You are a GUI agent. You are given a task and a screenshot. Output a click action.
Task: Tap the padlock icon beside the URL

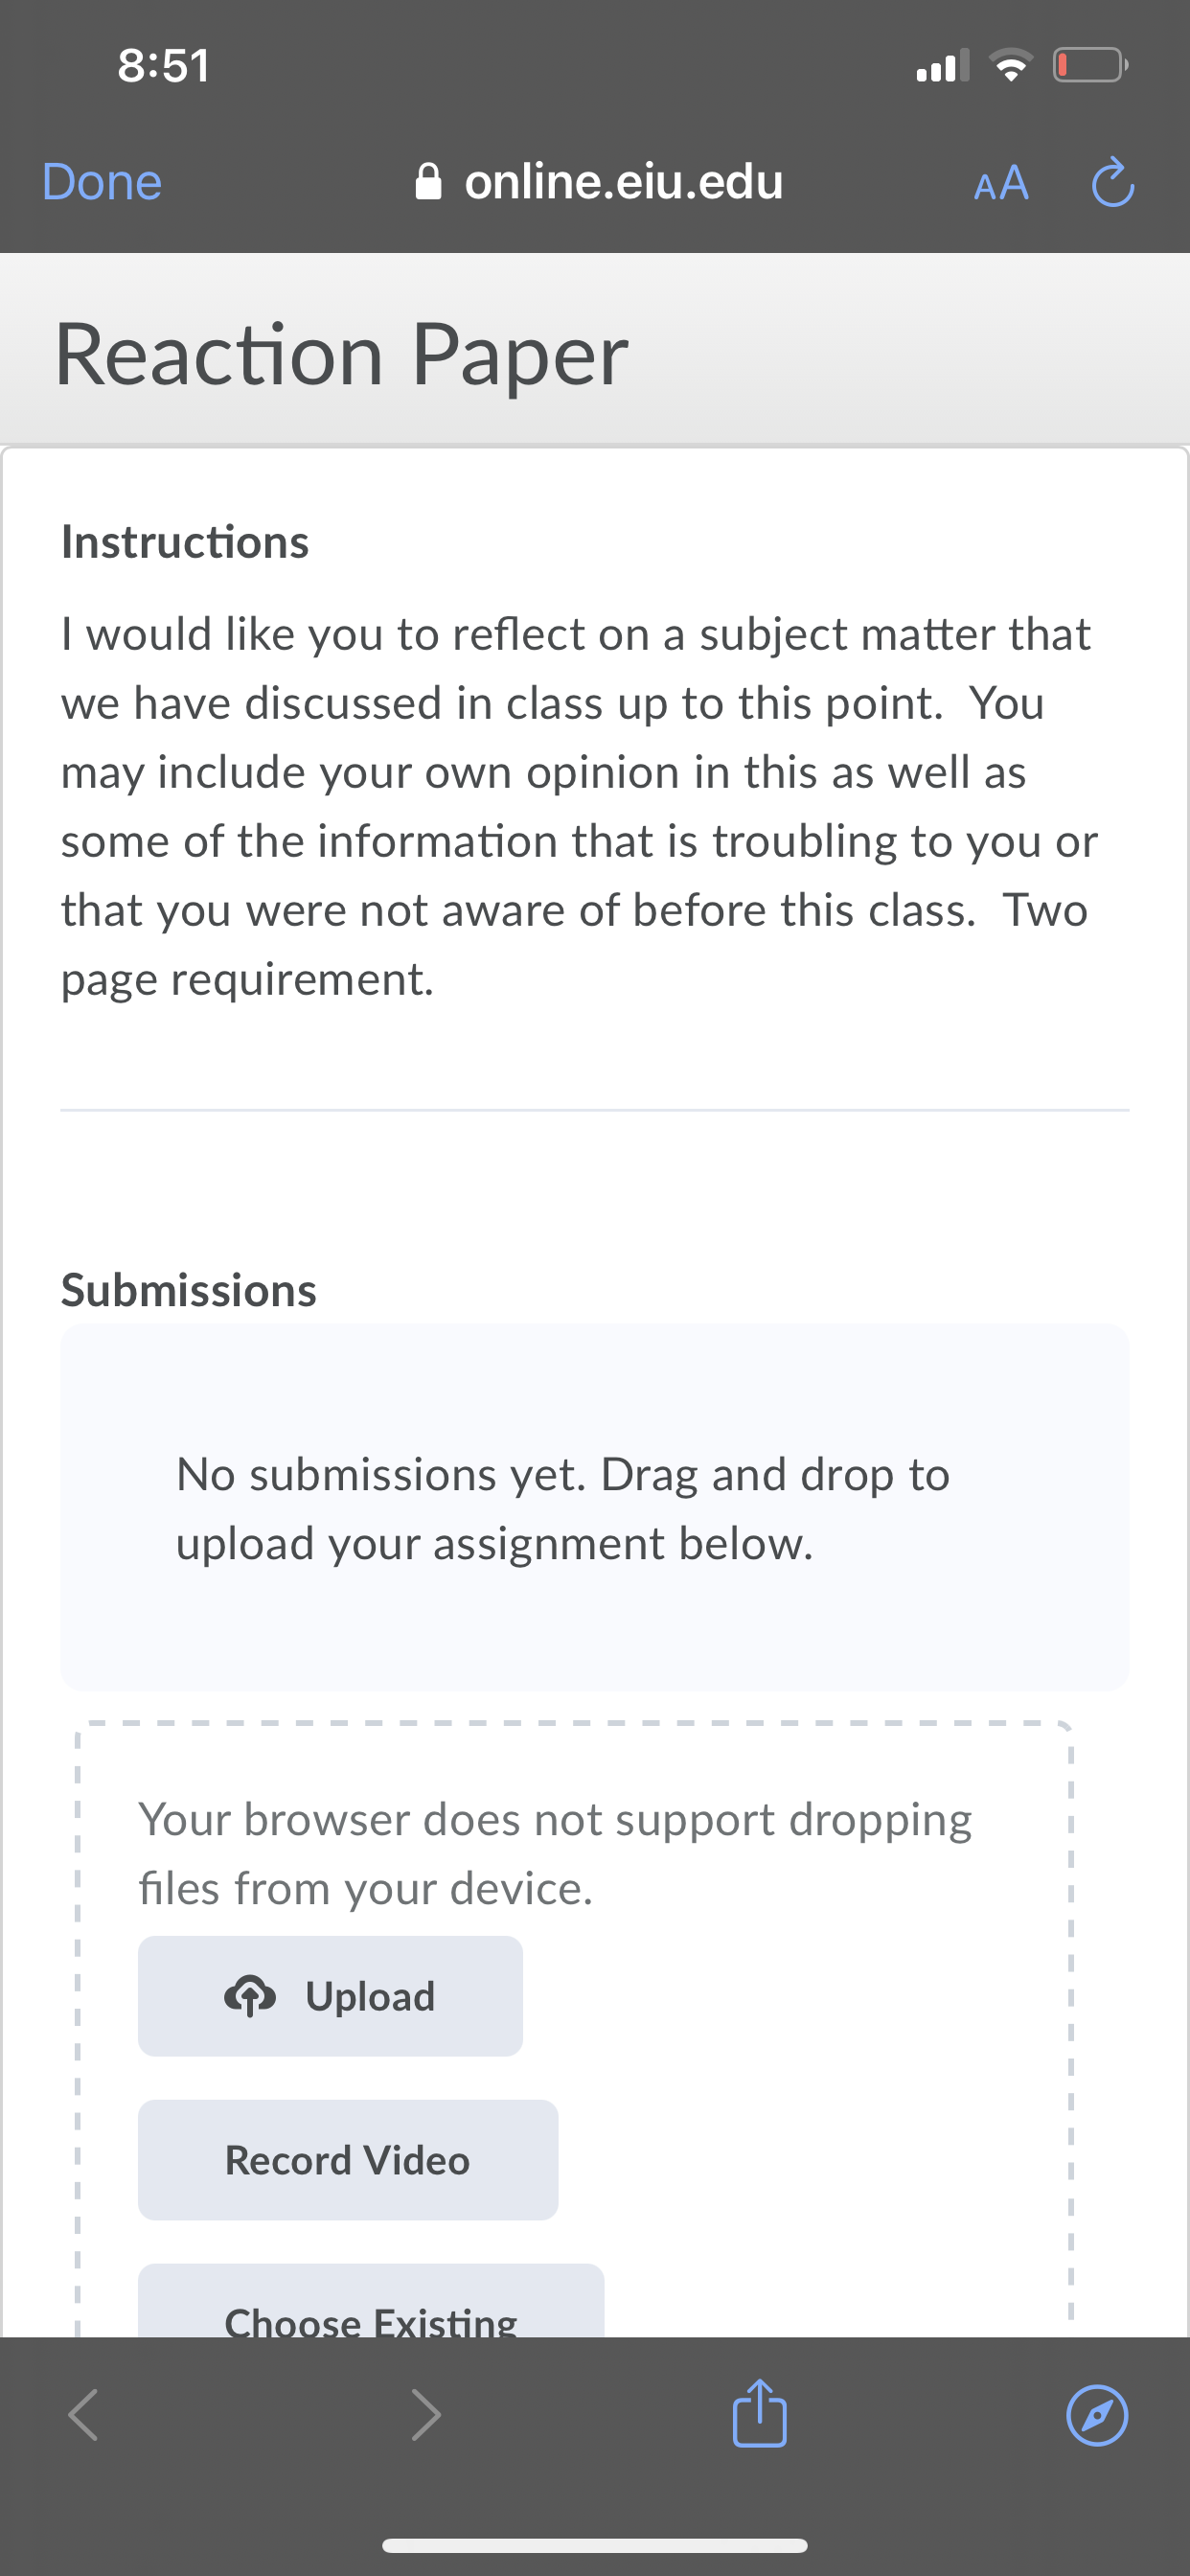428,182
